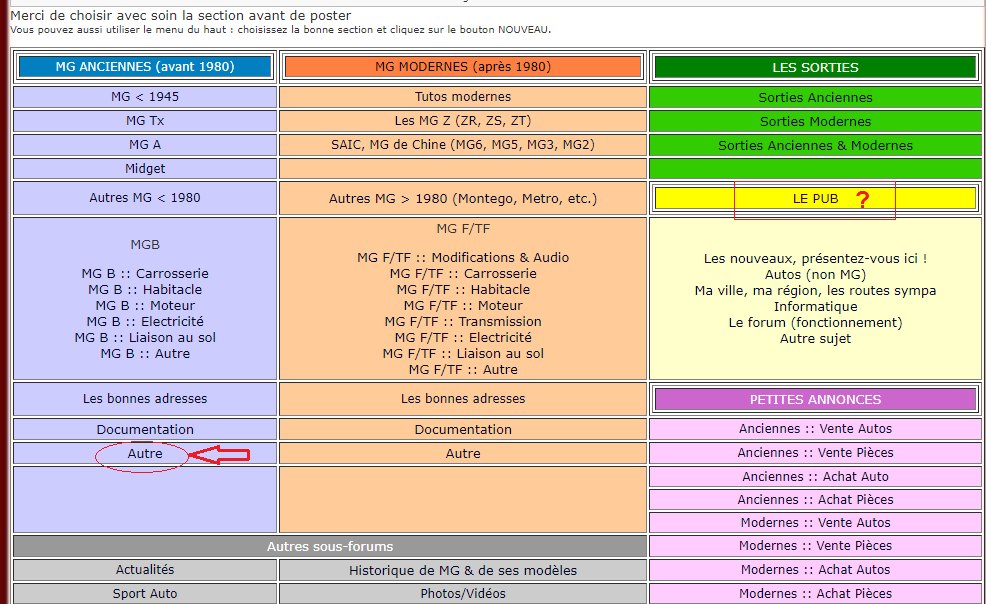This screenshot has width=986, height=604.
Task: Open Les bonnes adresses in MG Modernes column
Action: (463, 398)
